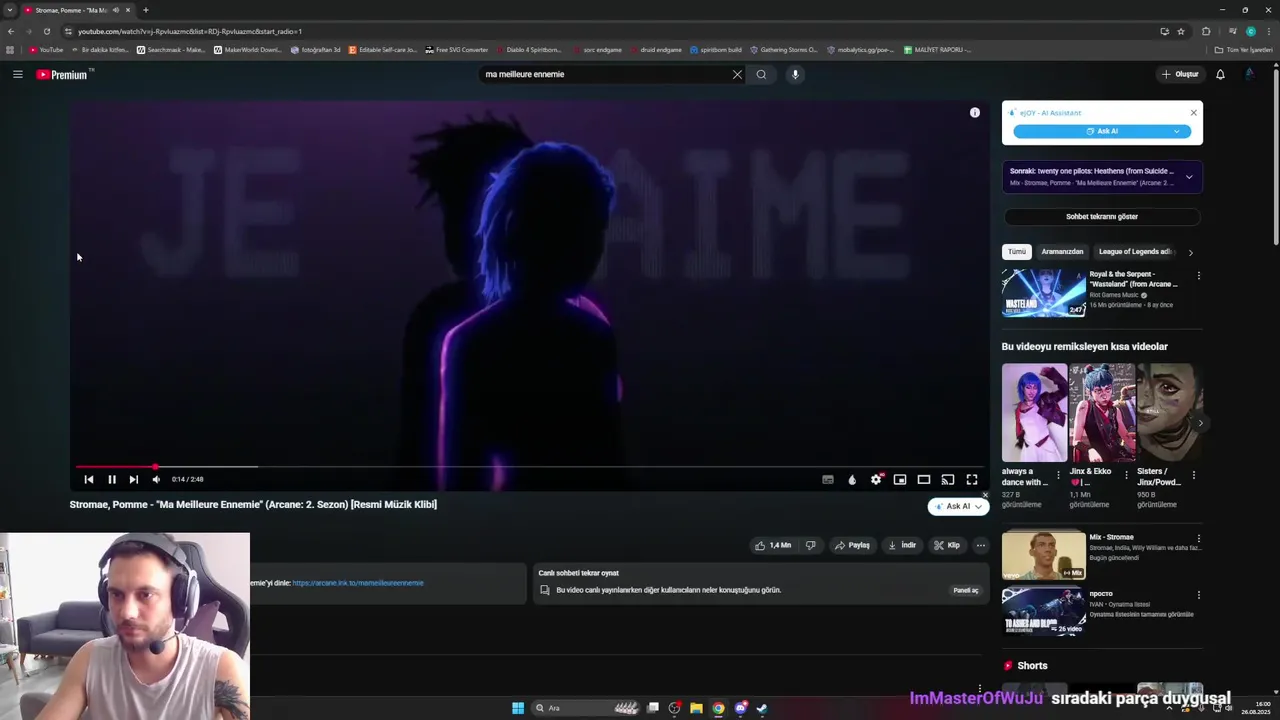Image resolution: width=1280 pixels, height=720 pixels.
Task: Enter full screen mode
Action: click(x=972, y=479)
